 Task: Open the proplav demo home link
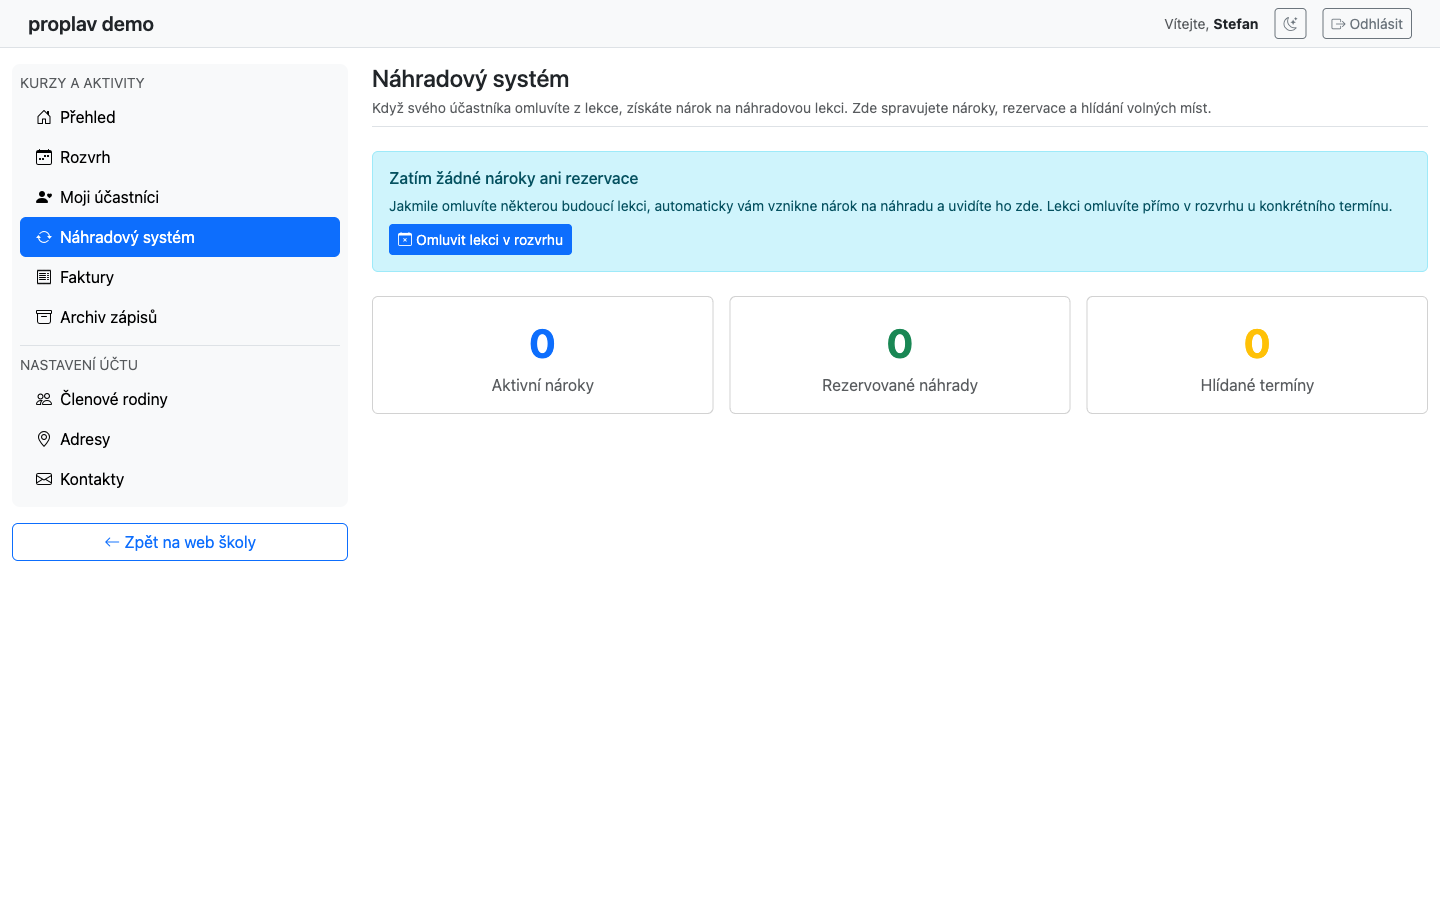91,24
